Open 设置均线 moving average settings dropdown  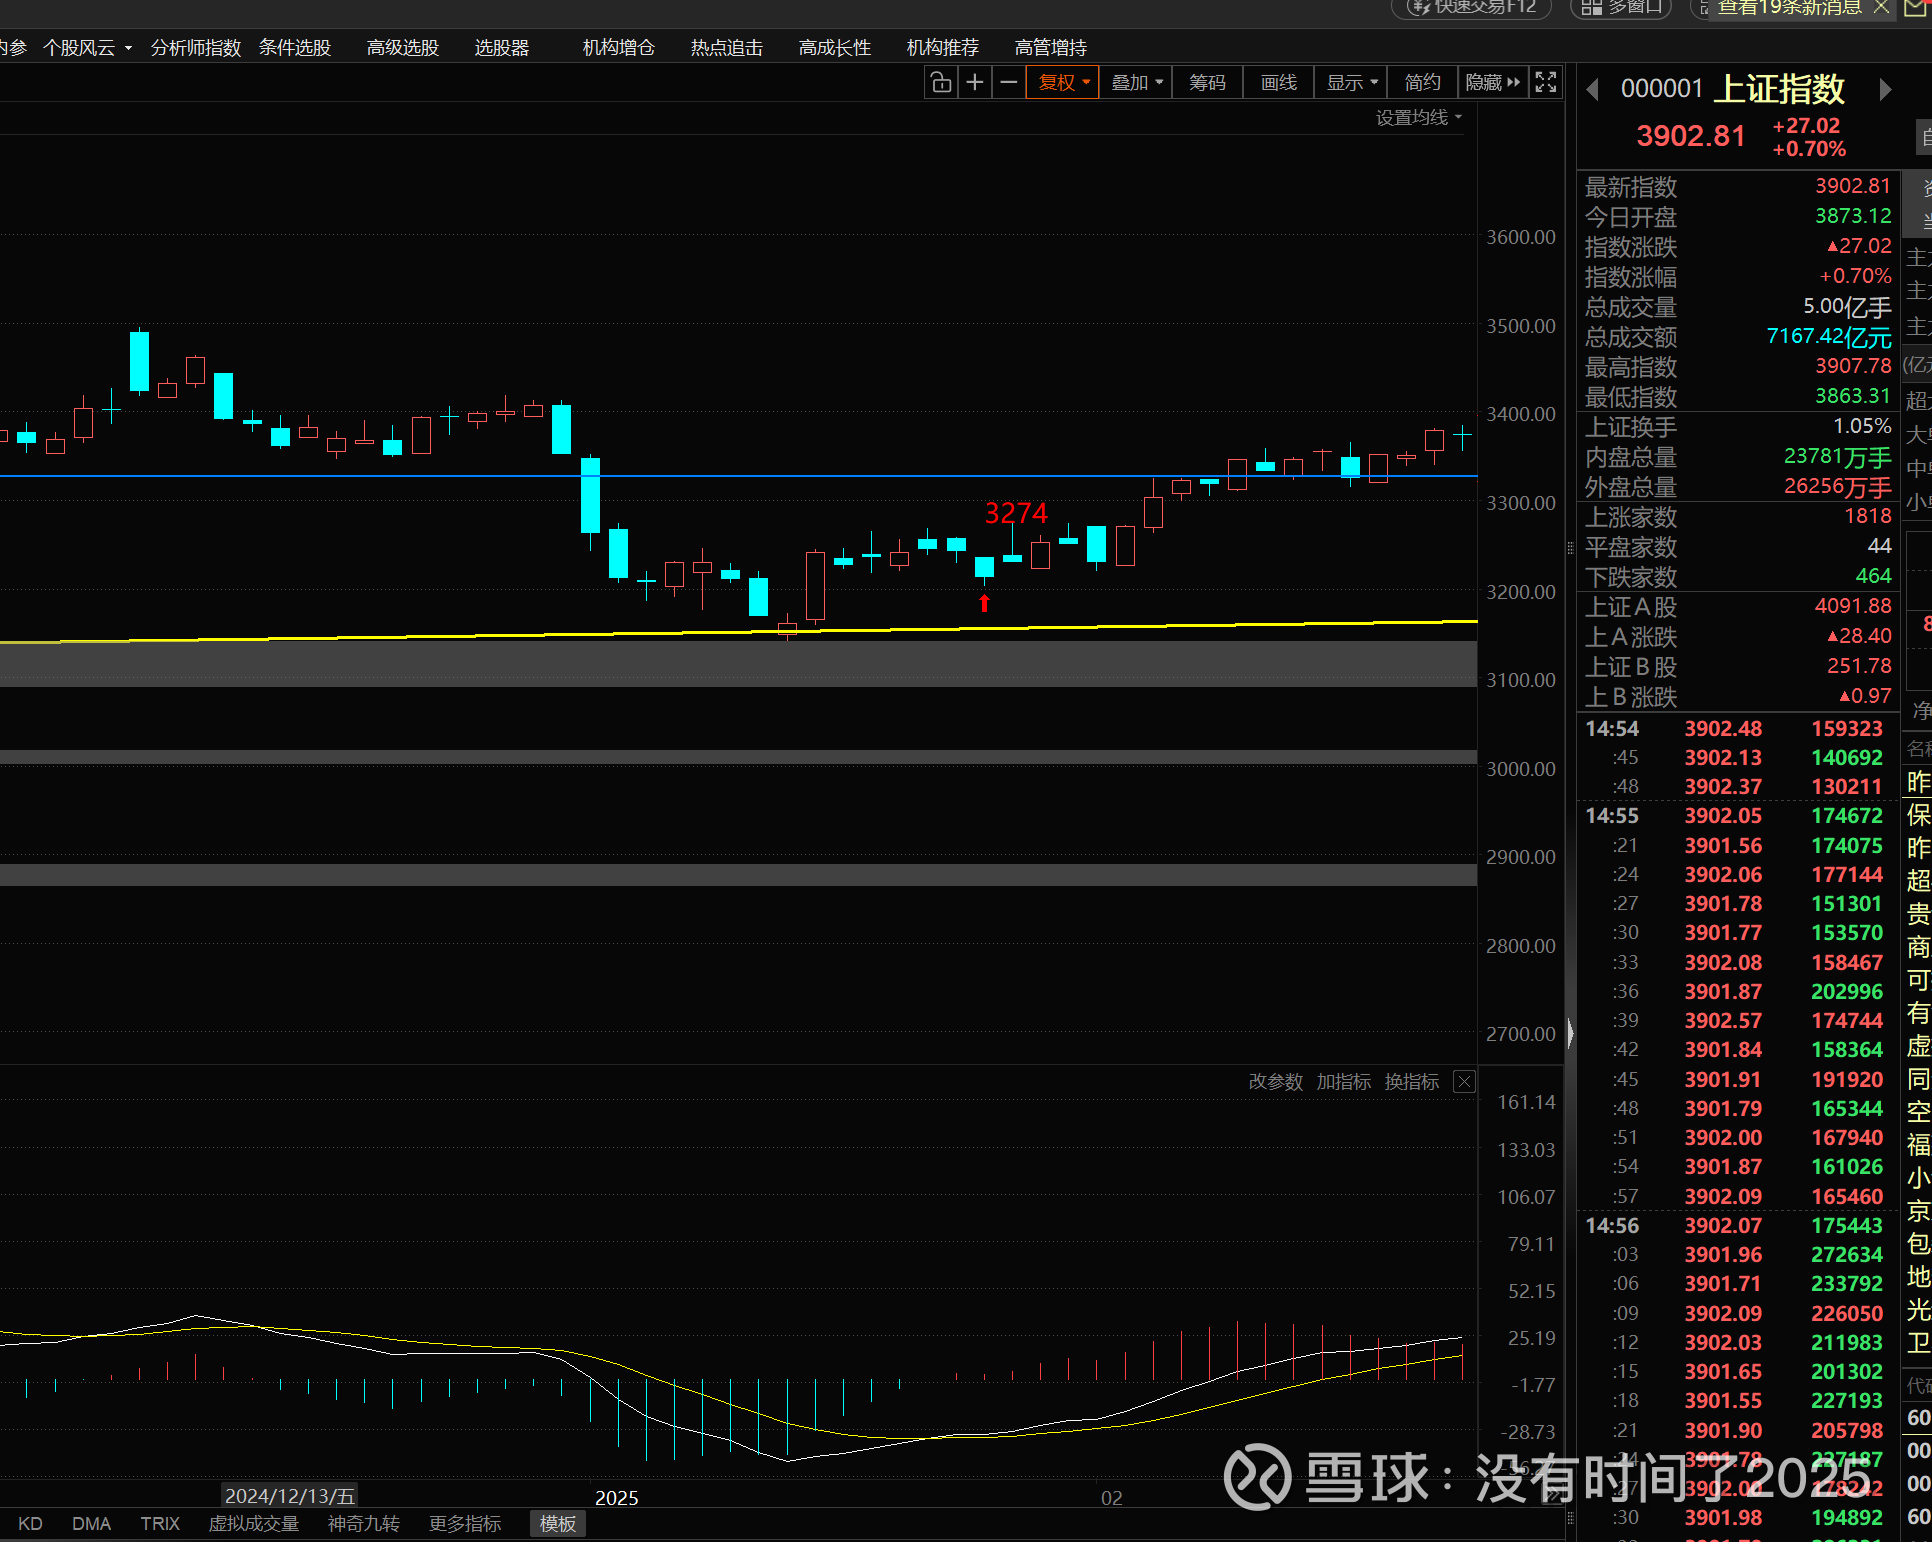(x=1418, y=118)
